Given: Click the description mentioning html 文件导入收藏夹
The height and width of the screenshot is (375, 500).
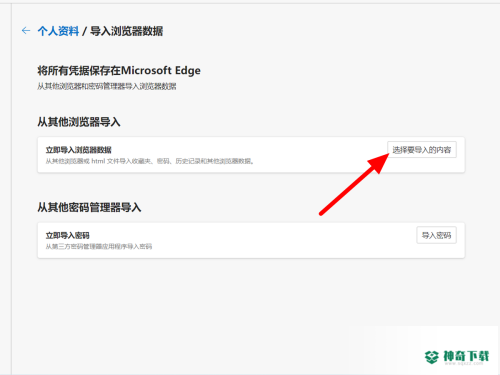Looking at the screenshot, I should 150,161.
